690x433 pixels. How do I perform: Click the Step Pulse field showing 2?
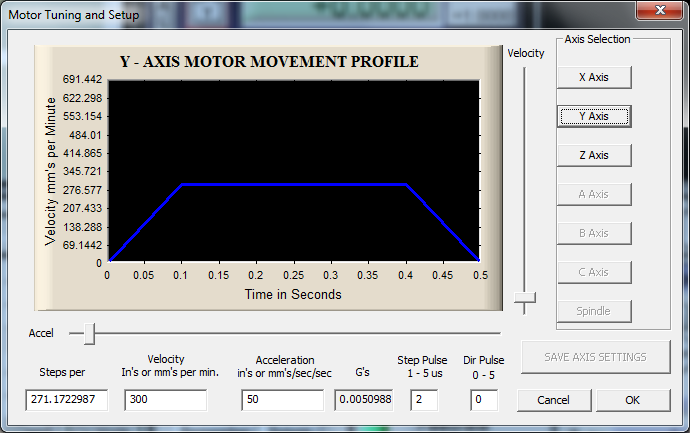tap(424, 400)
